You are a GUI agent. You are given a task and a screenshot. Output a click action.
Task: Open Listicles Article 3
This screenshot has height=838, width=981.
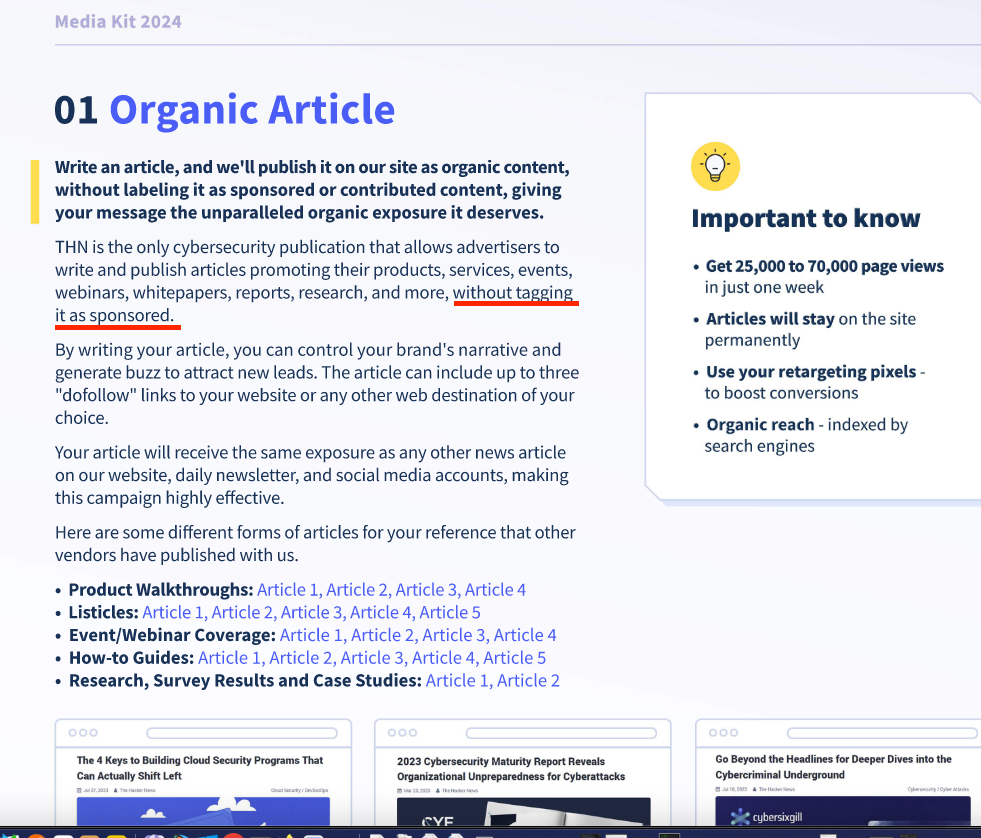click(312, 613)
